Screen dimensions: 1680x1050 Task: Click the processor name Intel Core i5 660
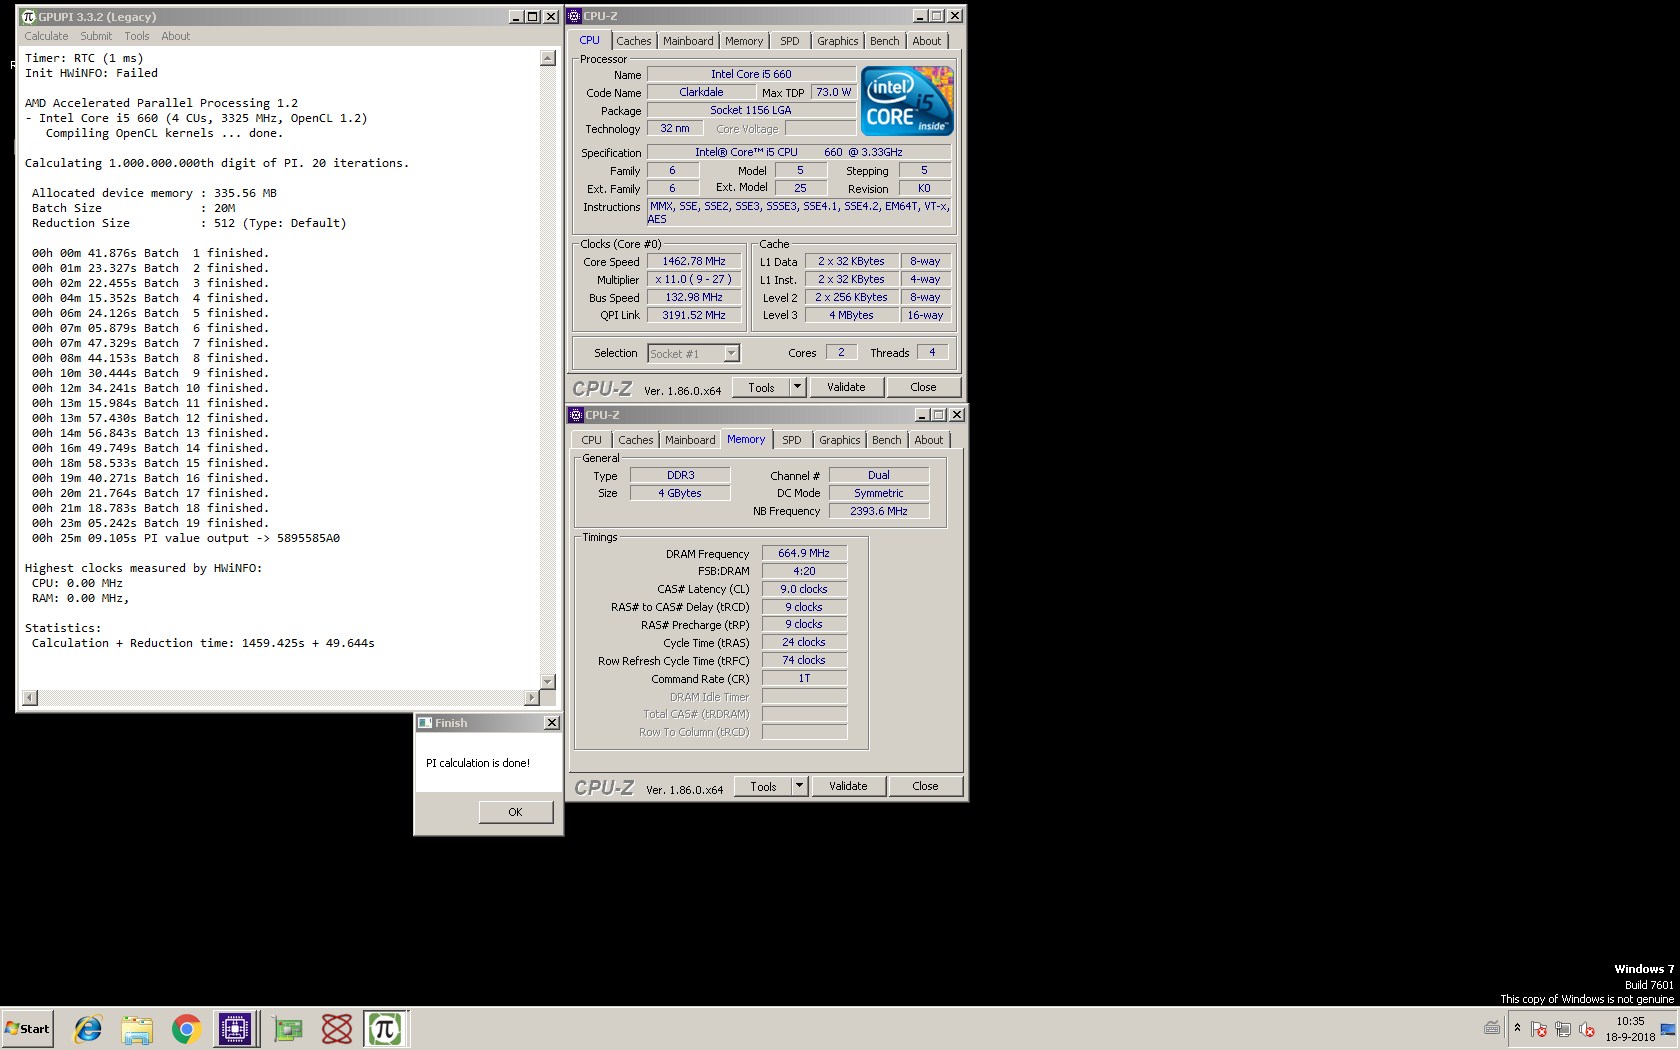pos(751,74)
